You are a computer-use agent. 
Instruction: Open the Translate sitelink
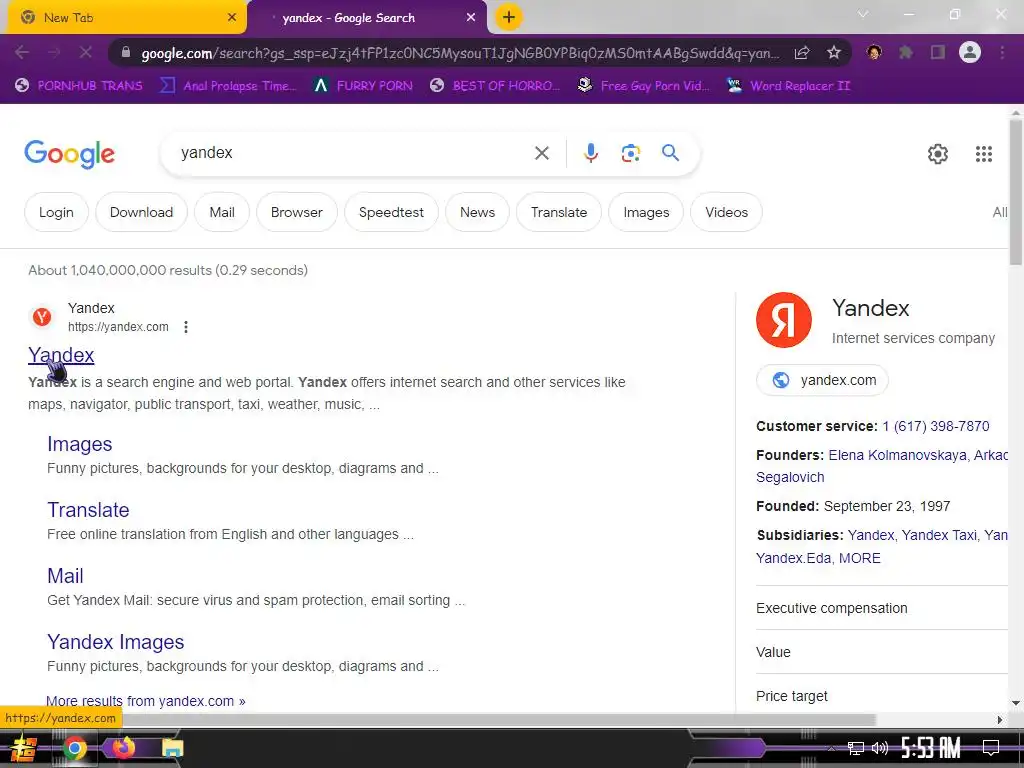tap(88, 510)
